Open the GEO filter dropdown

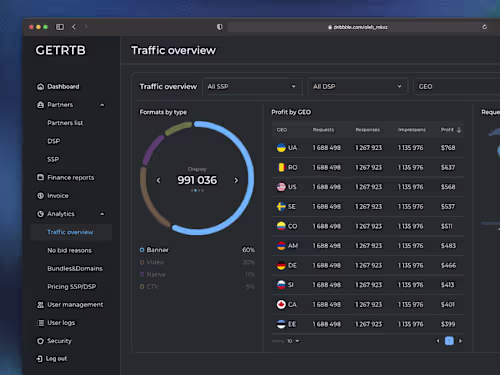tap(457, 87)
